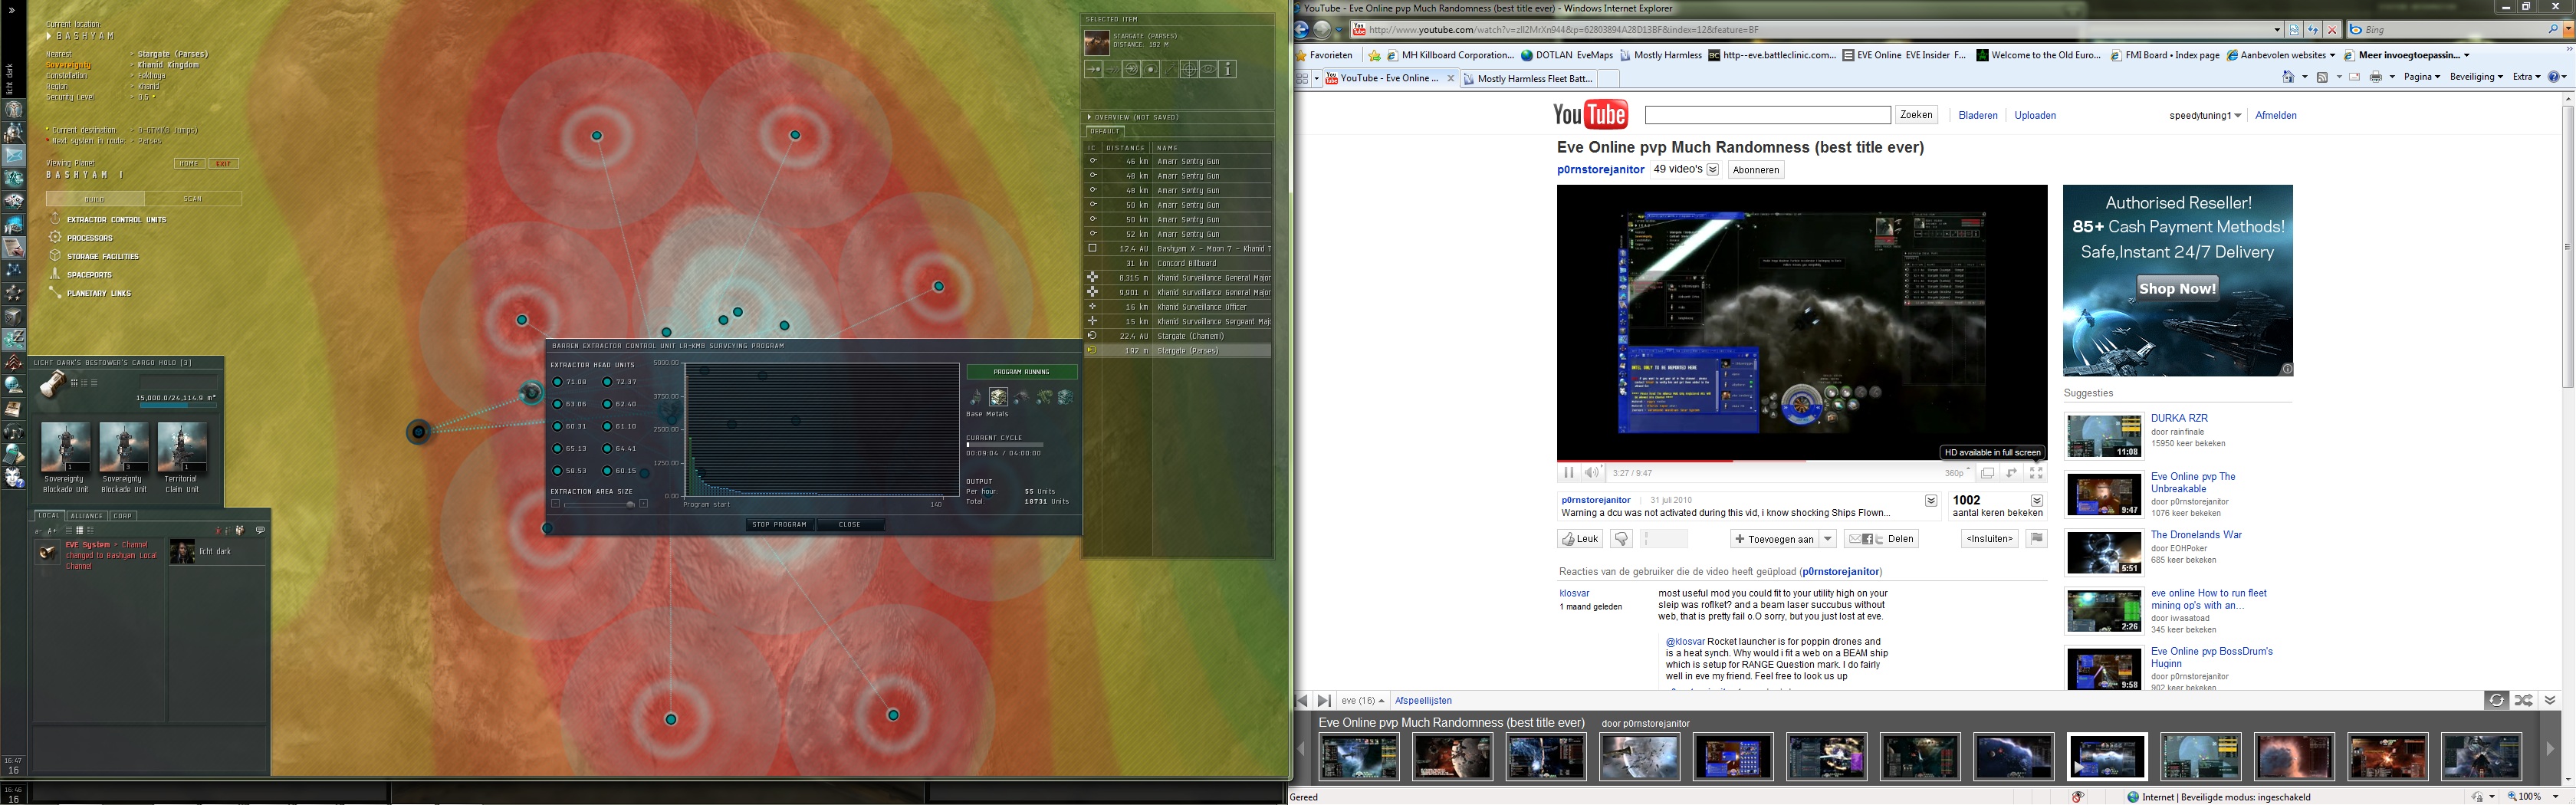Image resolution: width=2576 pixels, height=805 pixels.
Task: Open the Pagina menu in Internet Explorer
Action: (2422, 77)
